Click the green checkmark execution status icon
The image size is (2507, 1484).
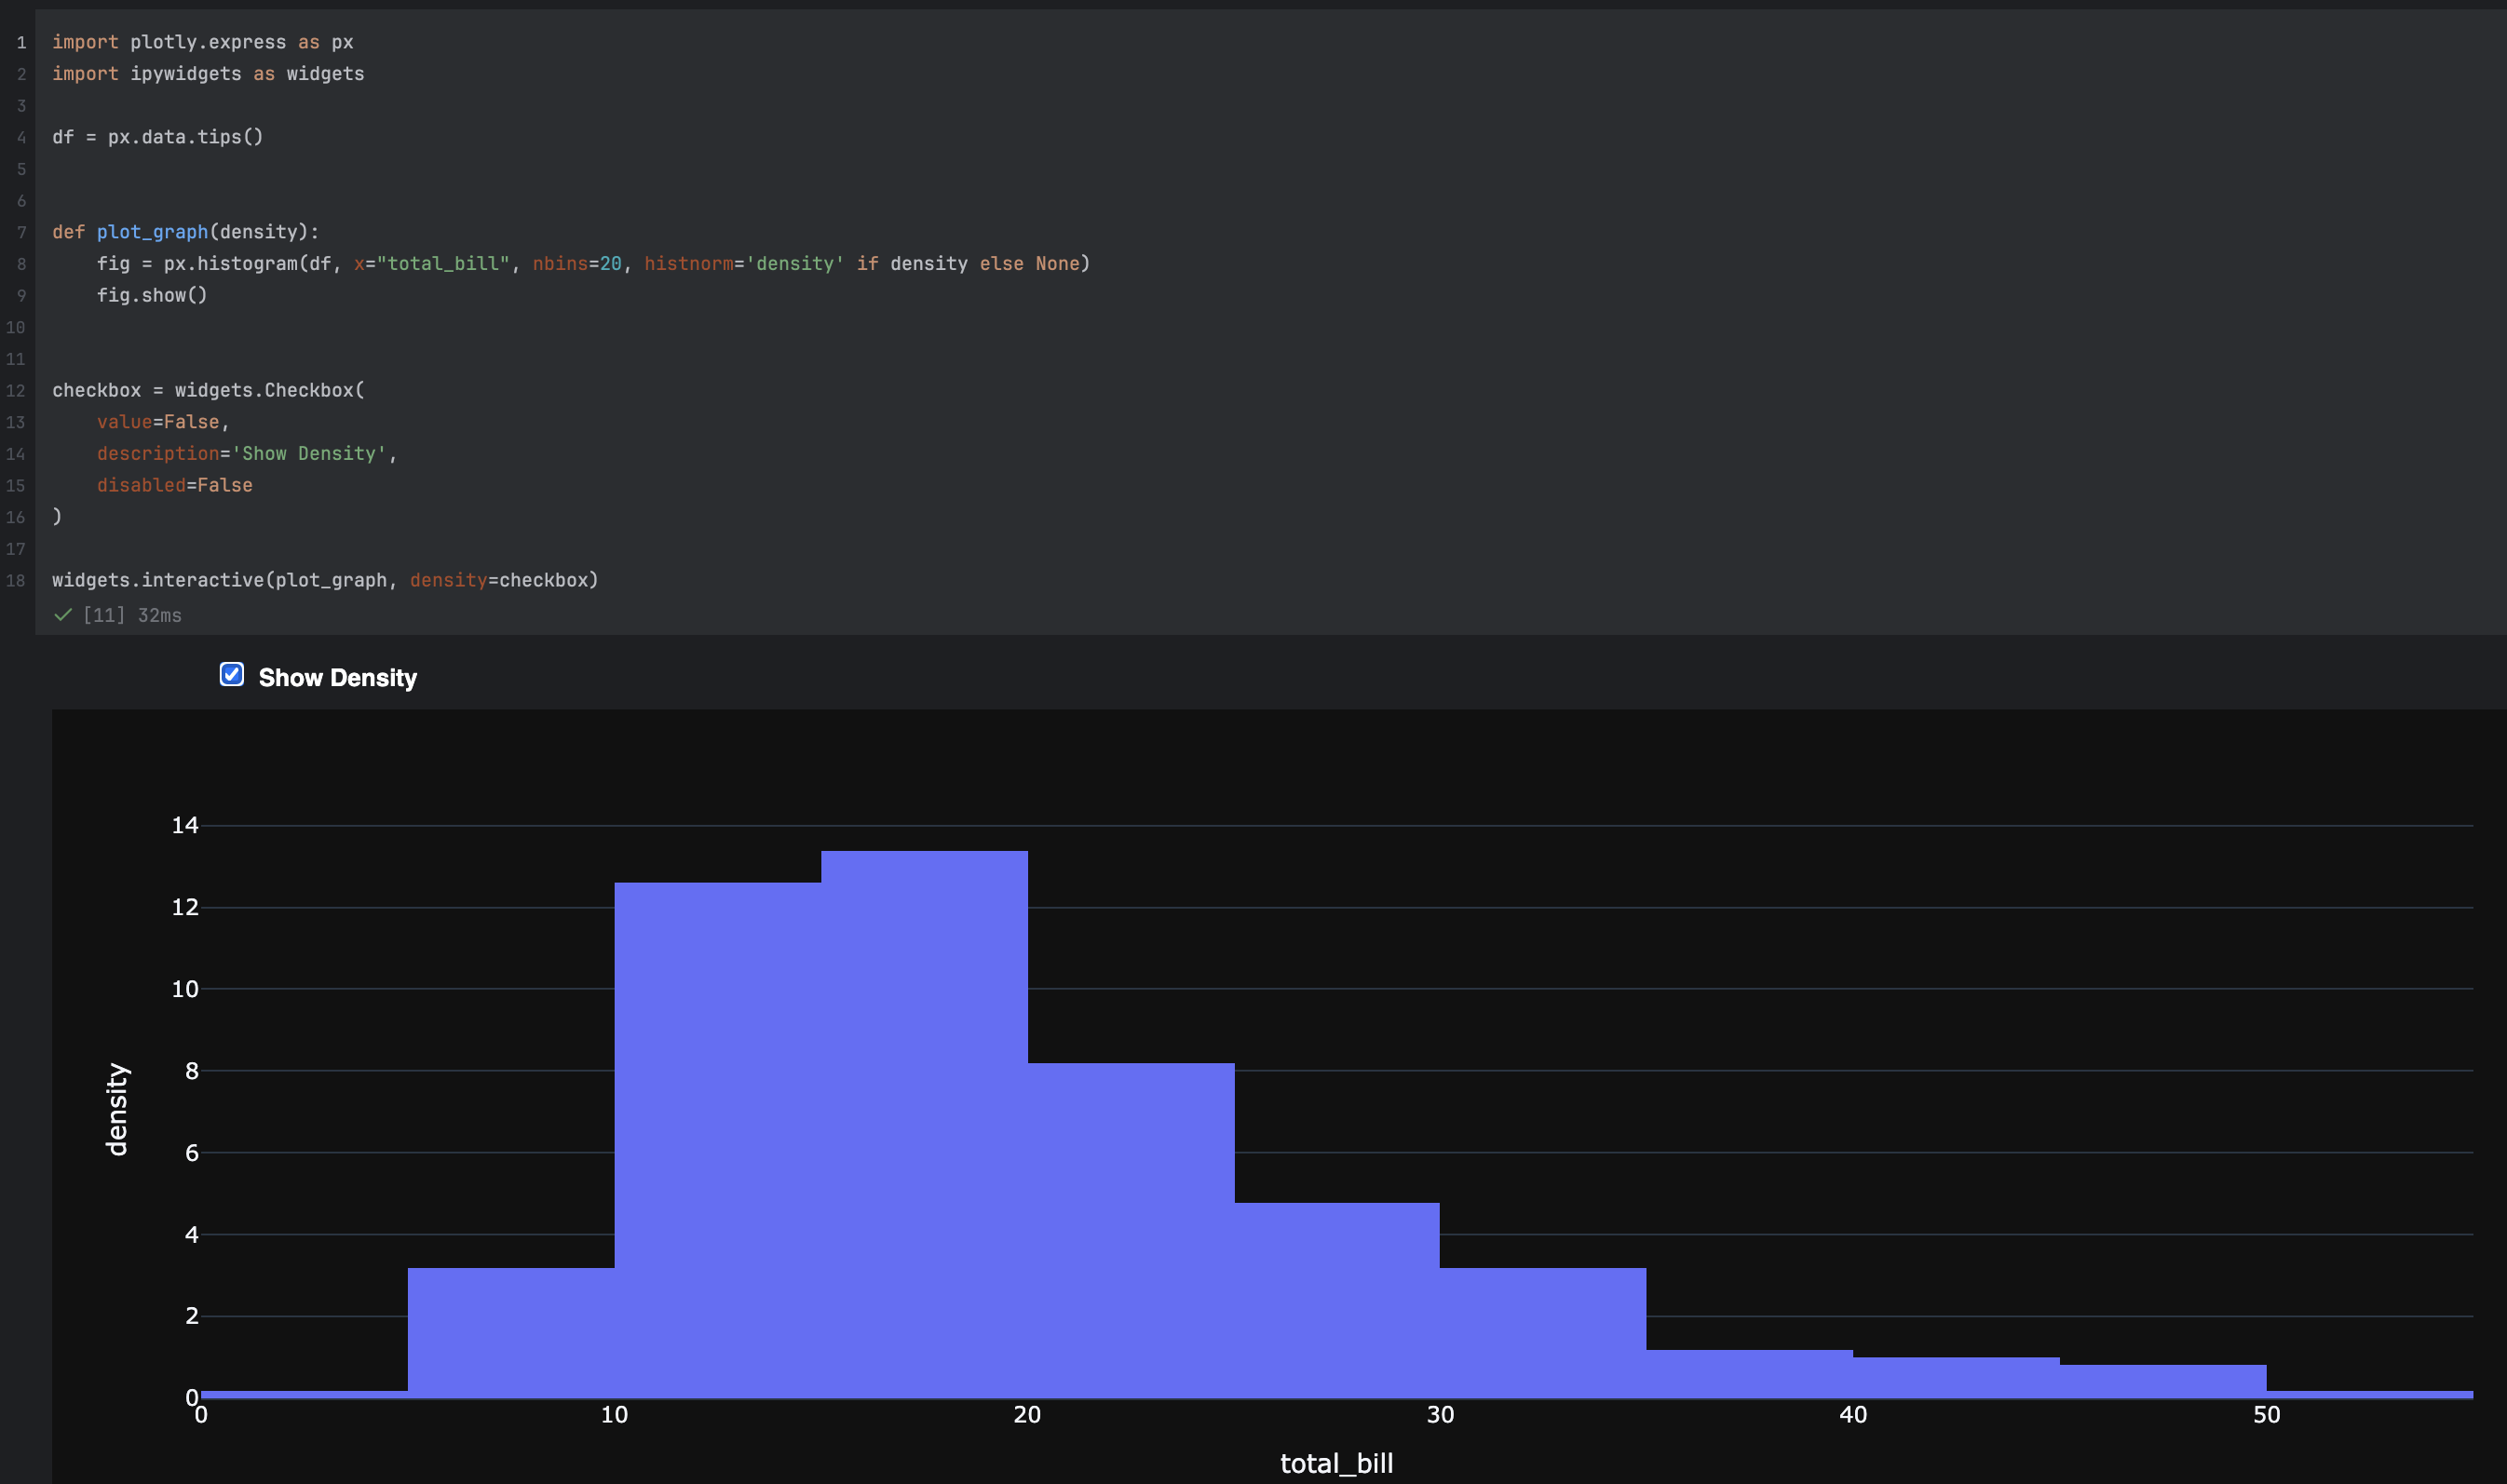click(63, 615)
